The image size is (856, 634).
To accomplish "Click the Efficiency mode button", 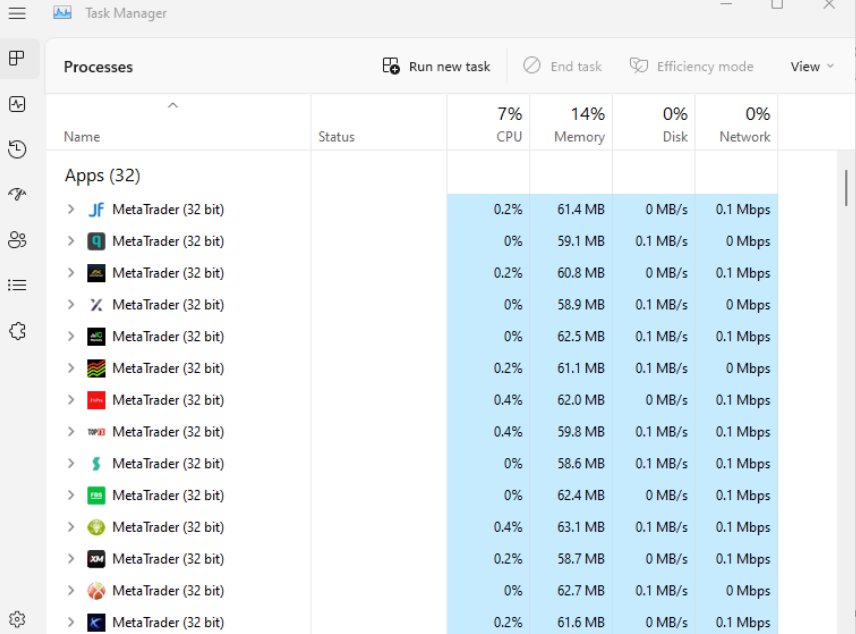I will (x=692, y=67).
